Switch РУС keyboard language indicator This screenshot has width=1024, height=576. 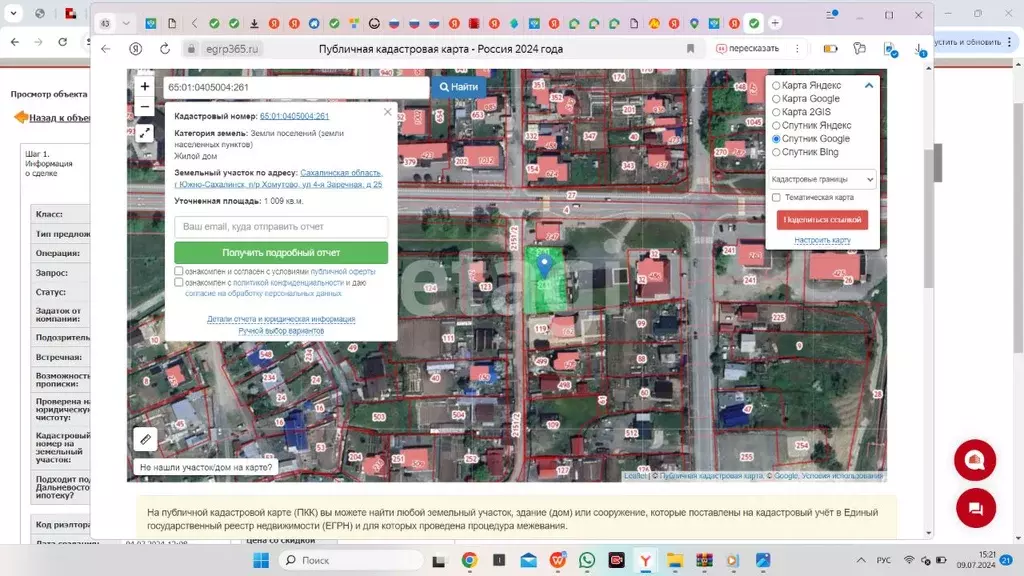[884, 560]
